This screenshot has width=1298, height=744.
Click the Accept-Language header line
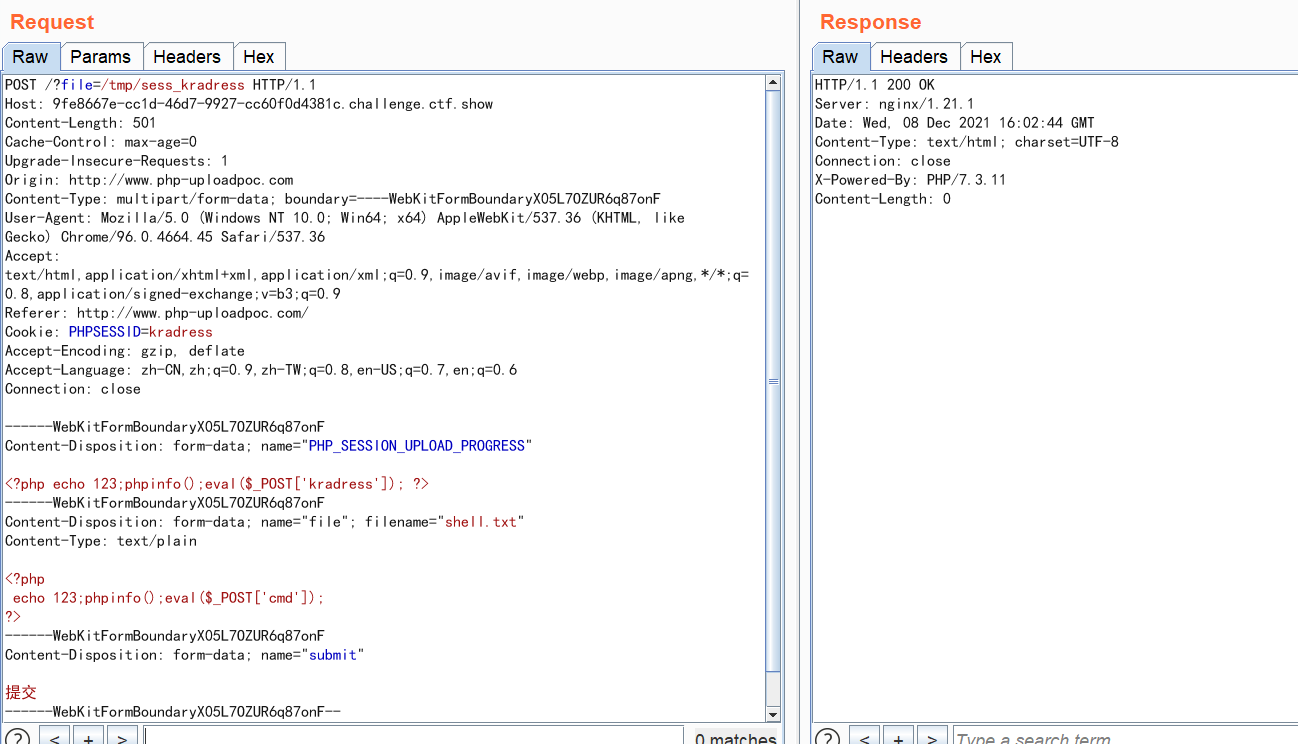[x=261, y=370]
